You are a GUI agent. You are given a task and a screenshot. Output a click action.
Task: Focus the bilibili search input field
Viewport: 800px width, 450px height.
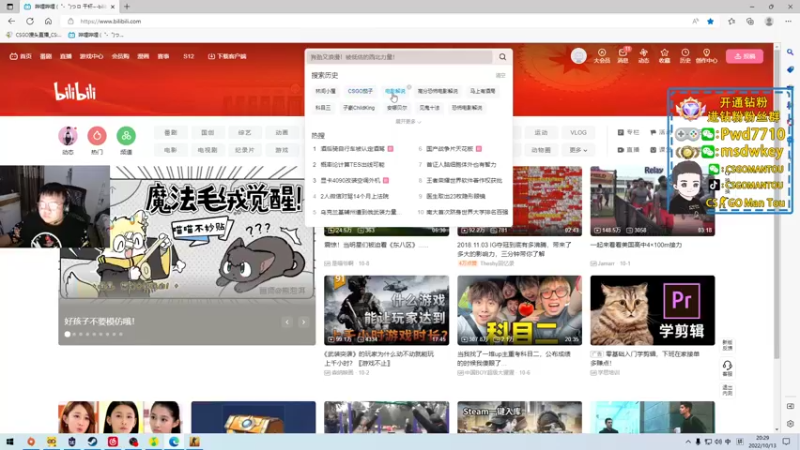[401, 57]
